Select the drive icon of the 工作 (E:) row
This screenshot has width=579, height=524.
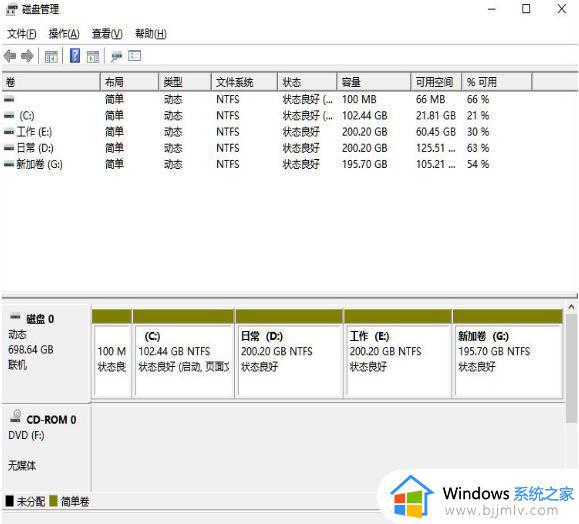pos(9,132)
